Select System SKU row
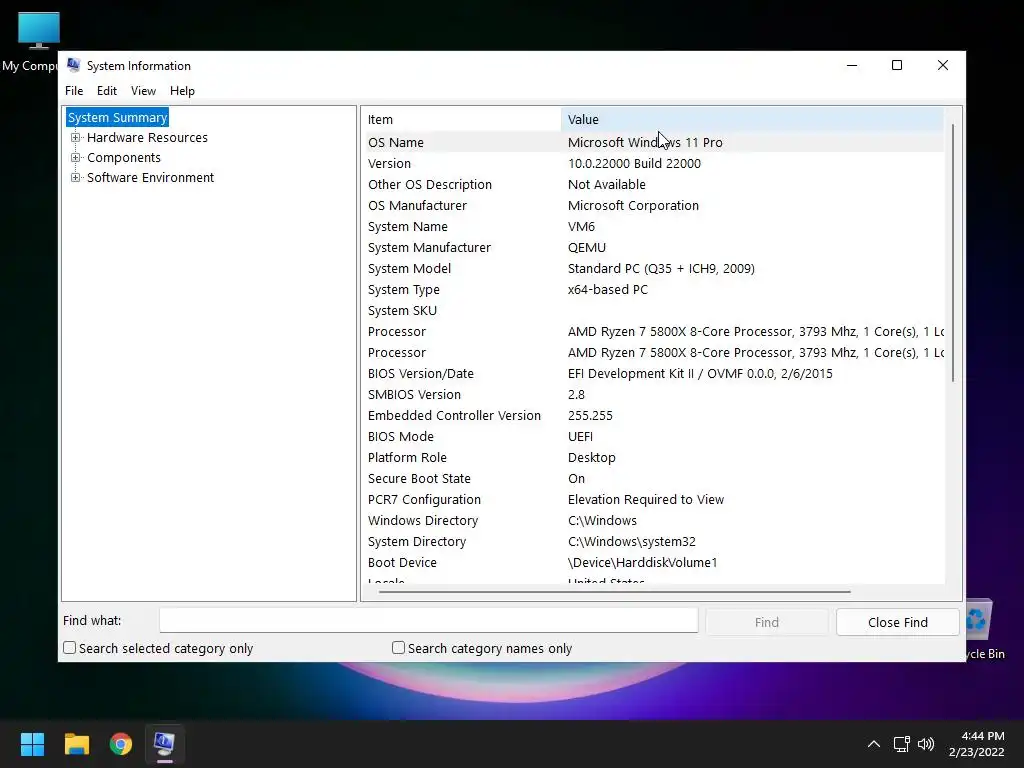Image resolution: width=1024 pixels, height=768 pixels. pos(654,310)
